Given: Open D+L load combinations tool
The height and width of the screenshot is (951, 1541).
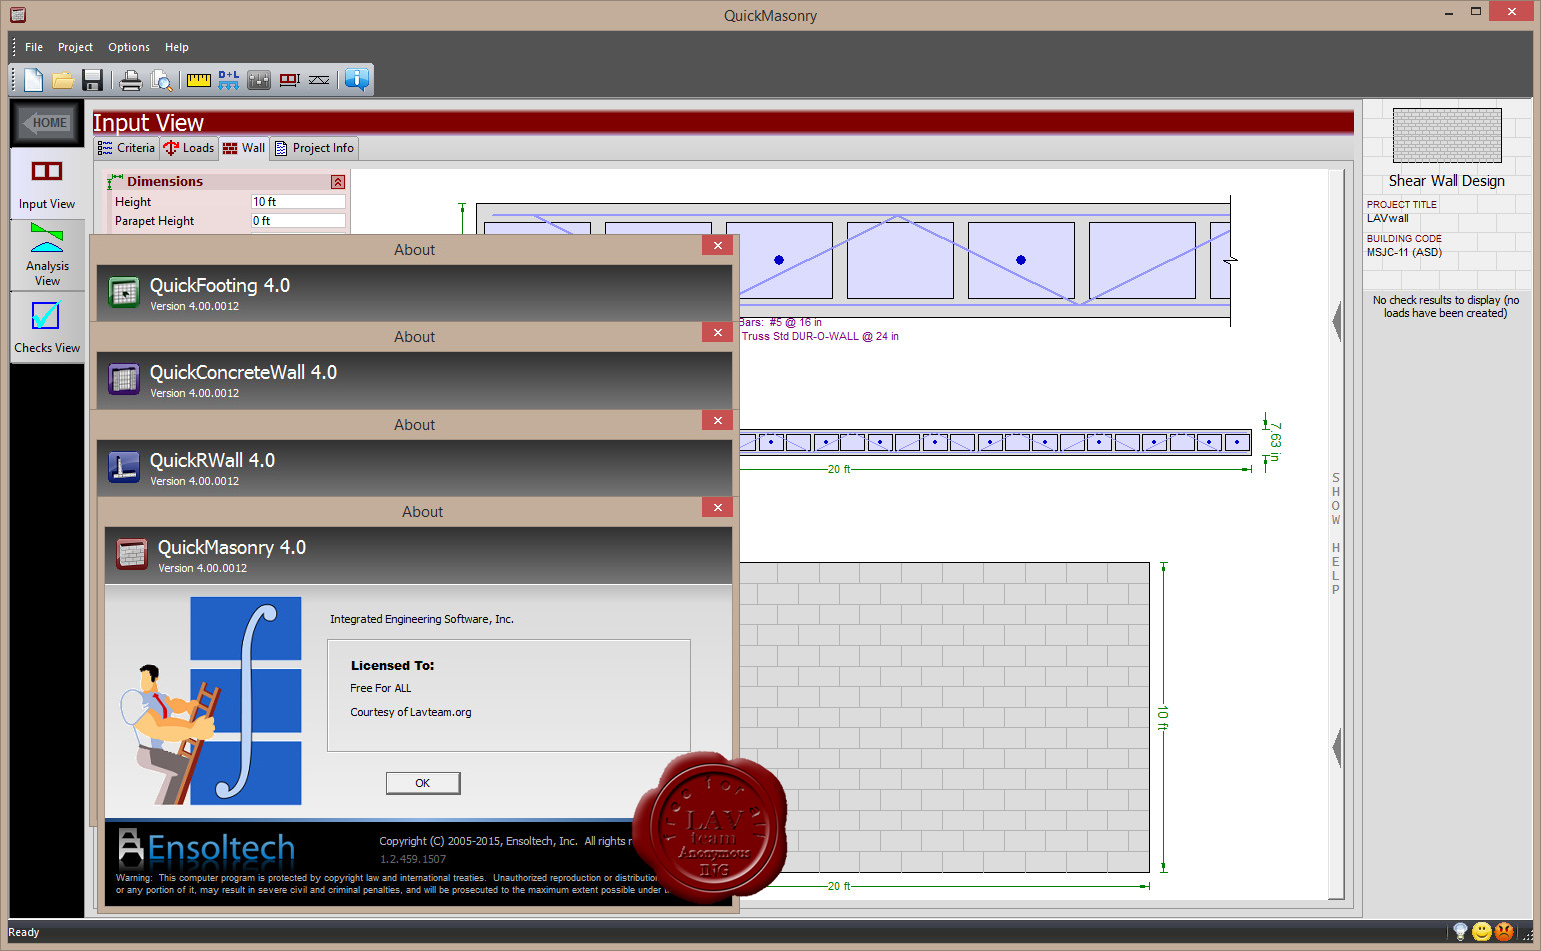Looking at the screenshot, I should 229,80.
